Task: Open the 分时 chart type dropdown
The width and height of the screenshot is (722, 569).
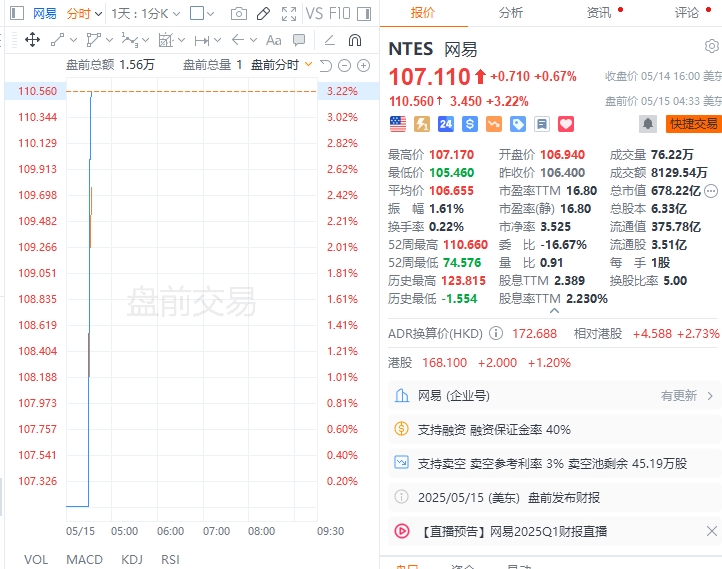Action: coord(84,14)
